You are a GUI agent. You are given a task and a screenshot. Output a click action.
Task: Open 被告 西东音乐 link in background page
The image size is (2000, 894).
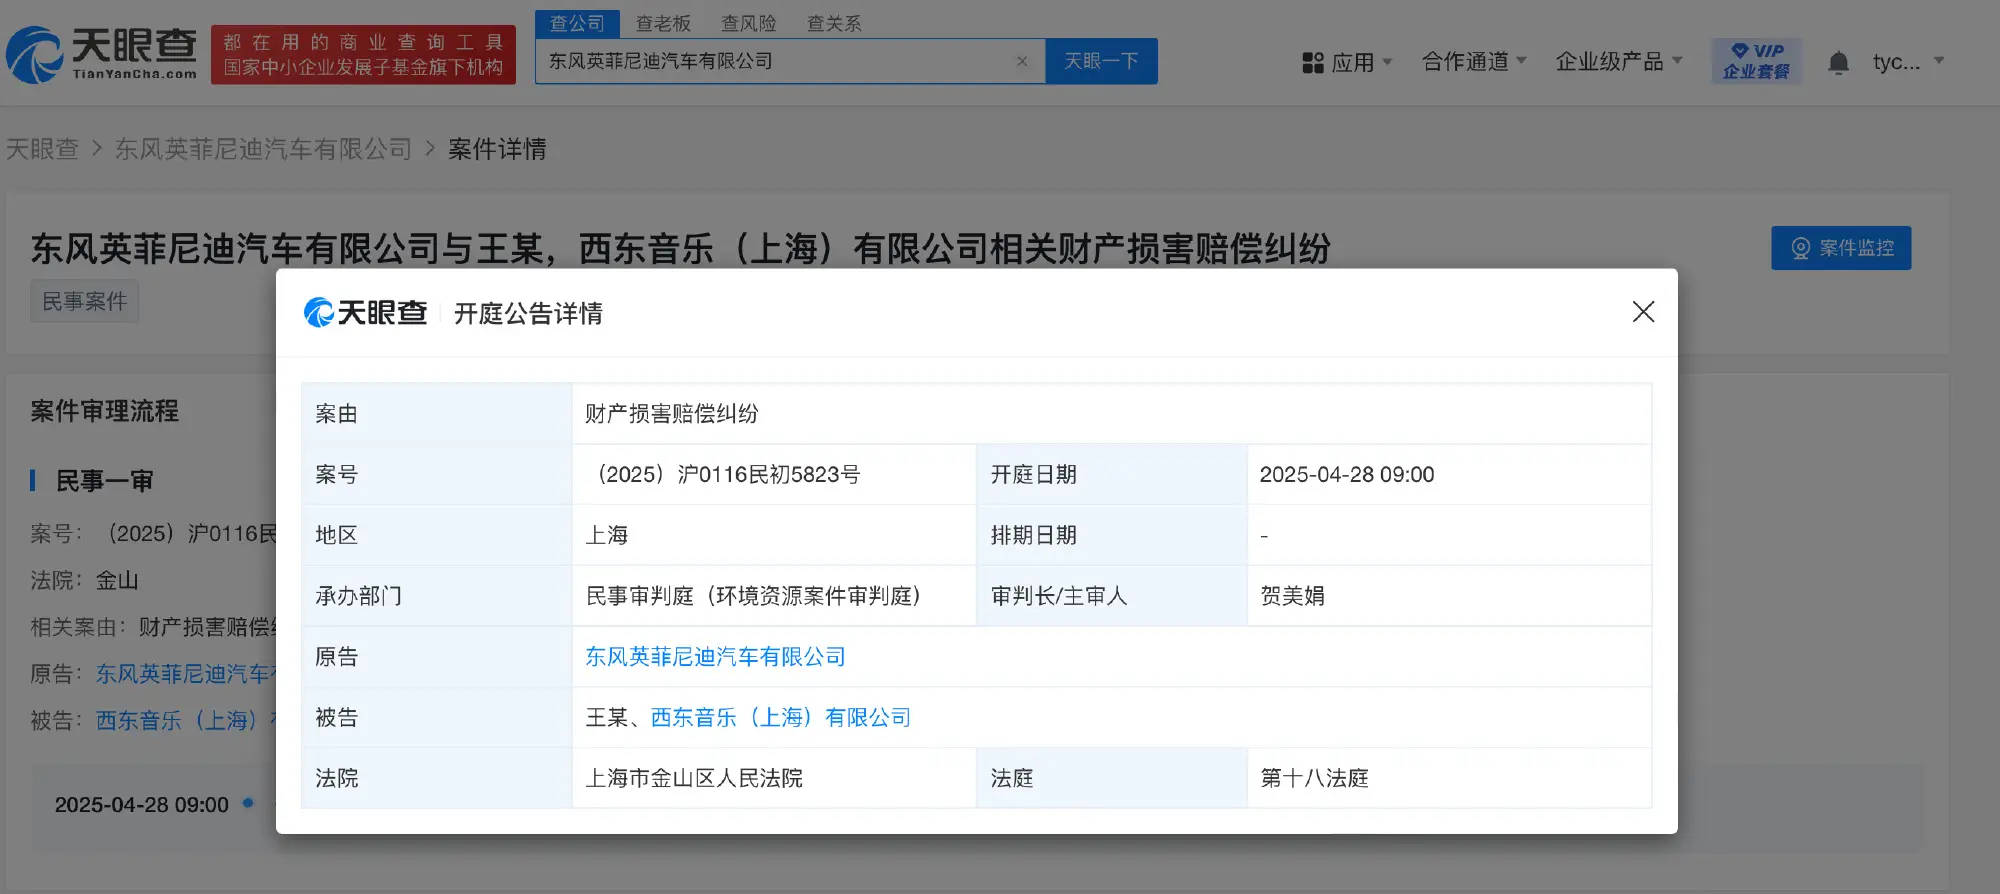click(x=185, y=721)
